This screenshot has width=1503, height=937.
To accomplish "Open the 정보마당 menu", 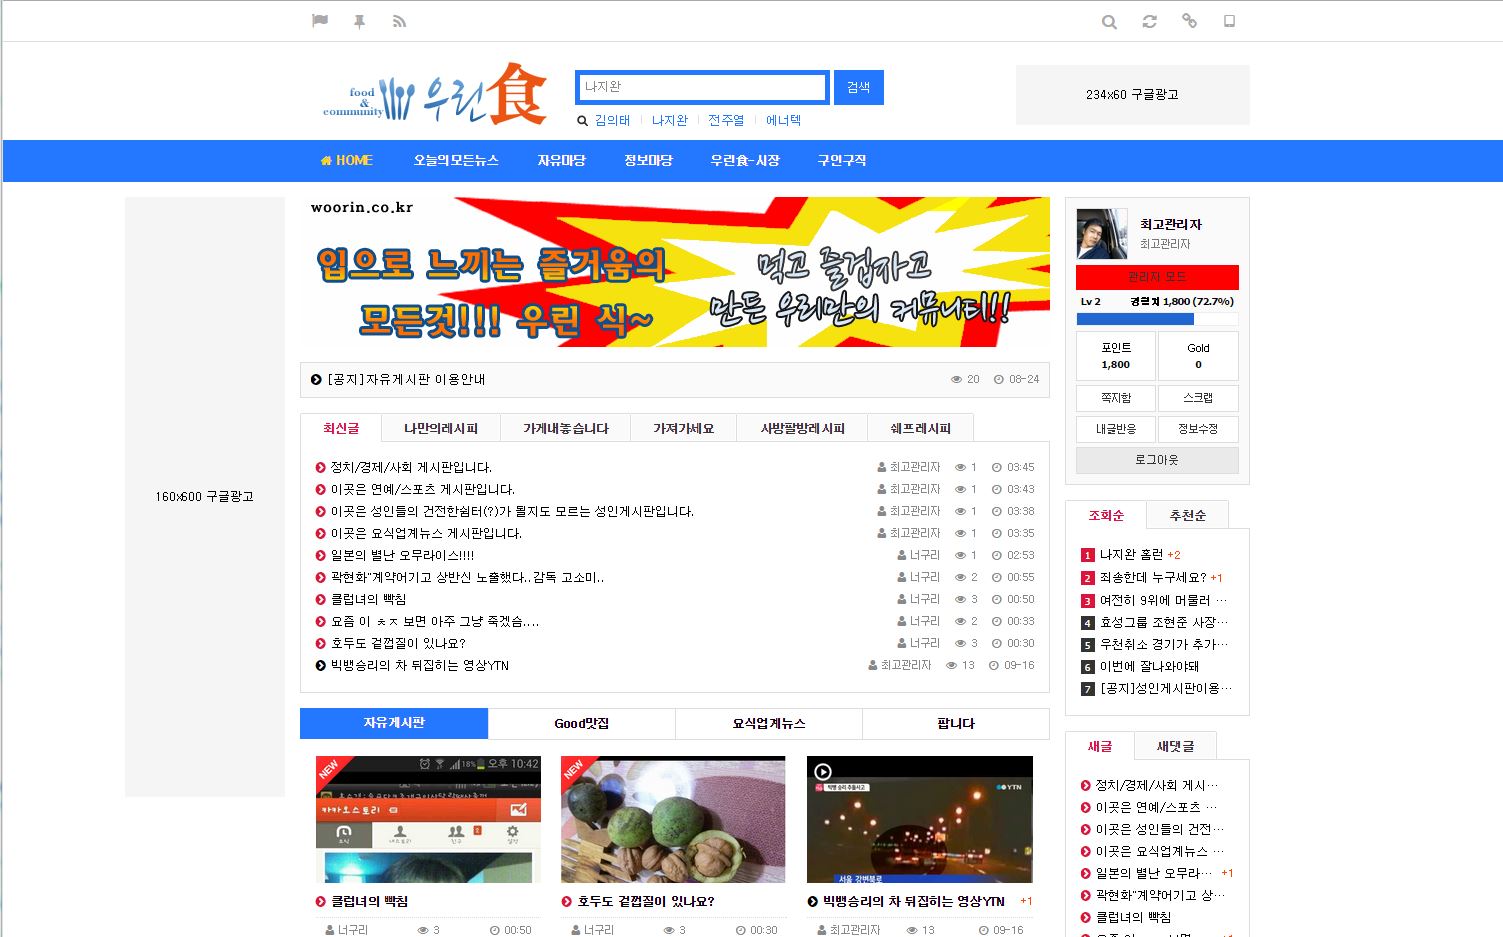I will 648,160.
